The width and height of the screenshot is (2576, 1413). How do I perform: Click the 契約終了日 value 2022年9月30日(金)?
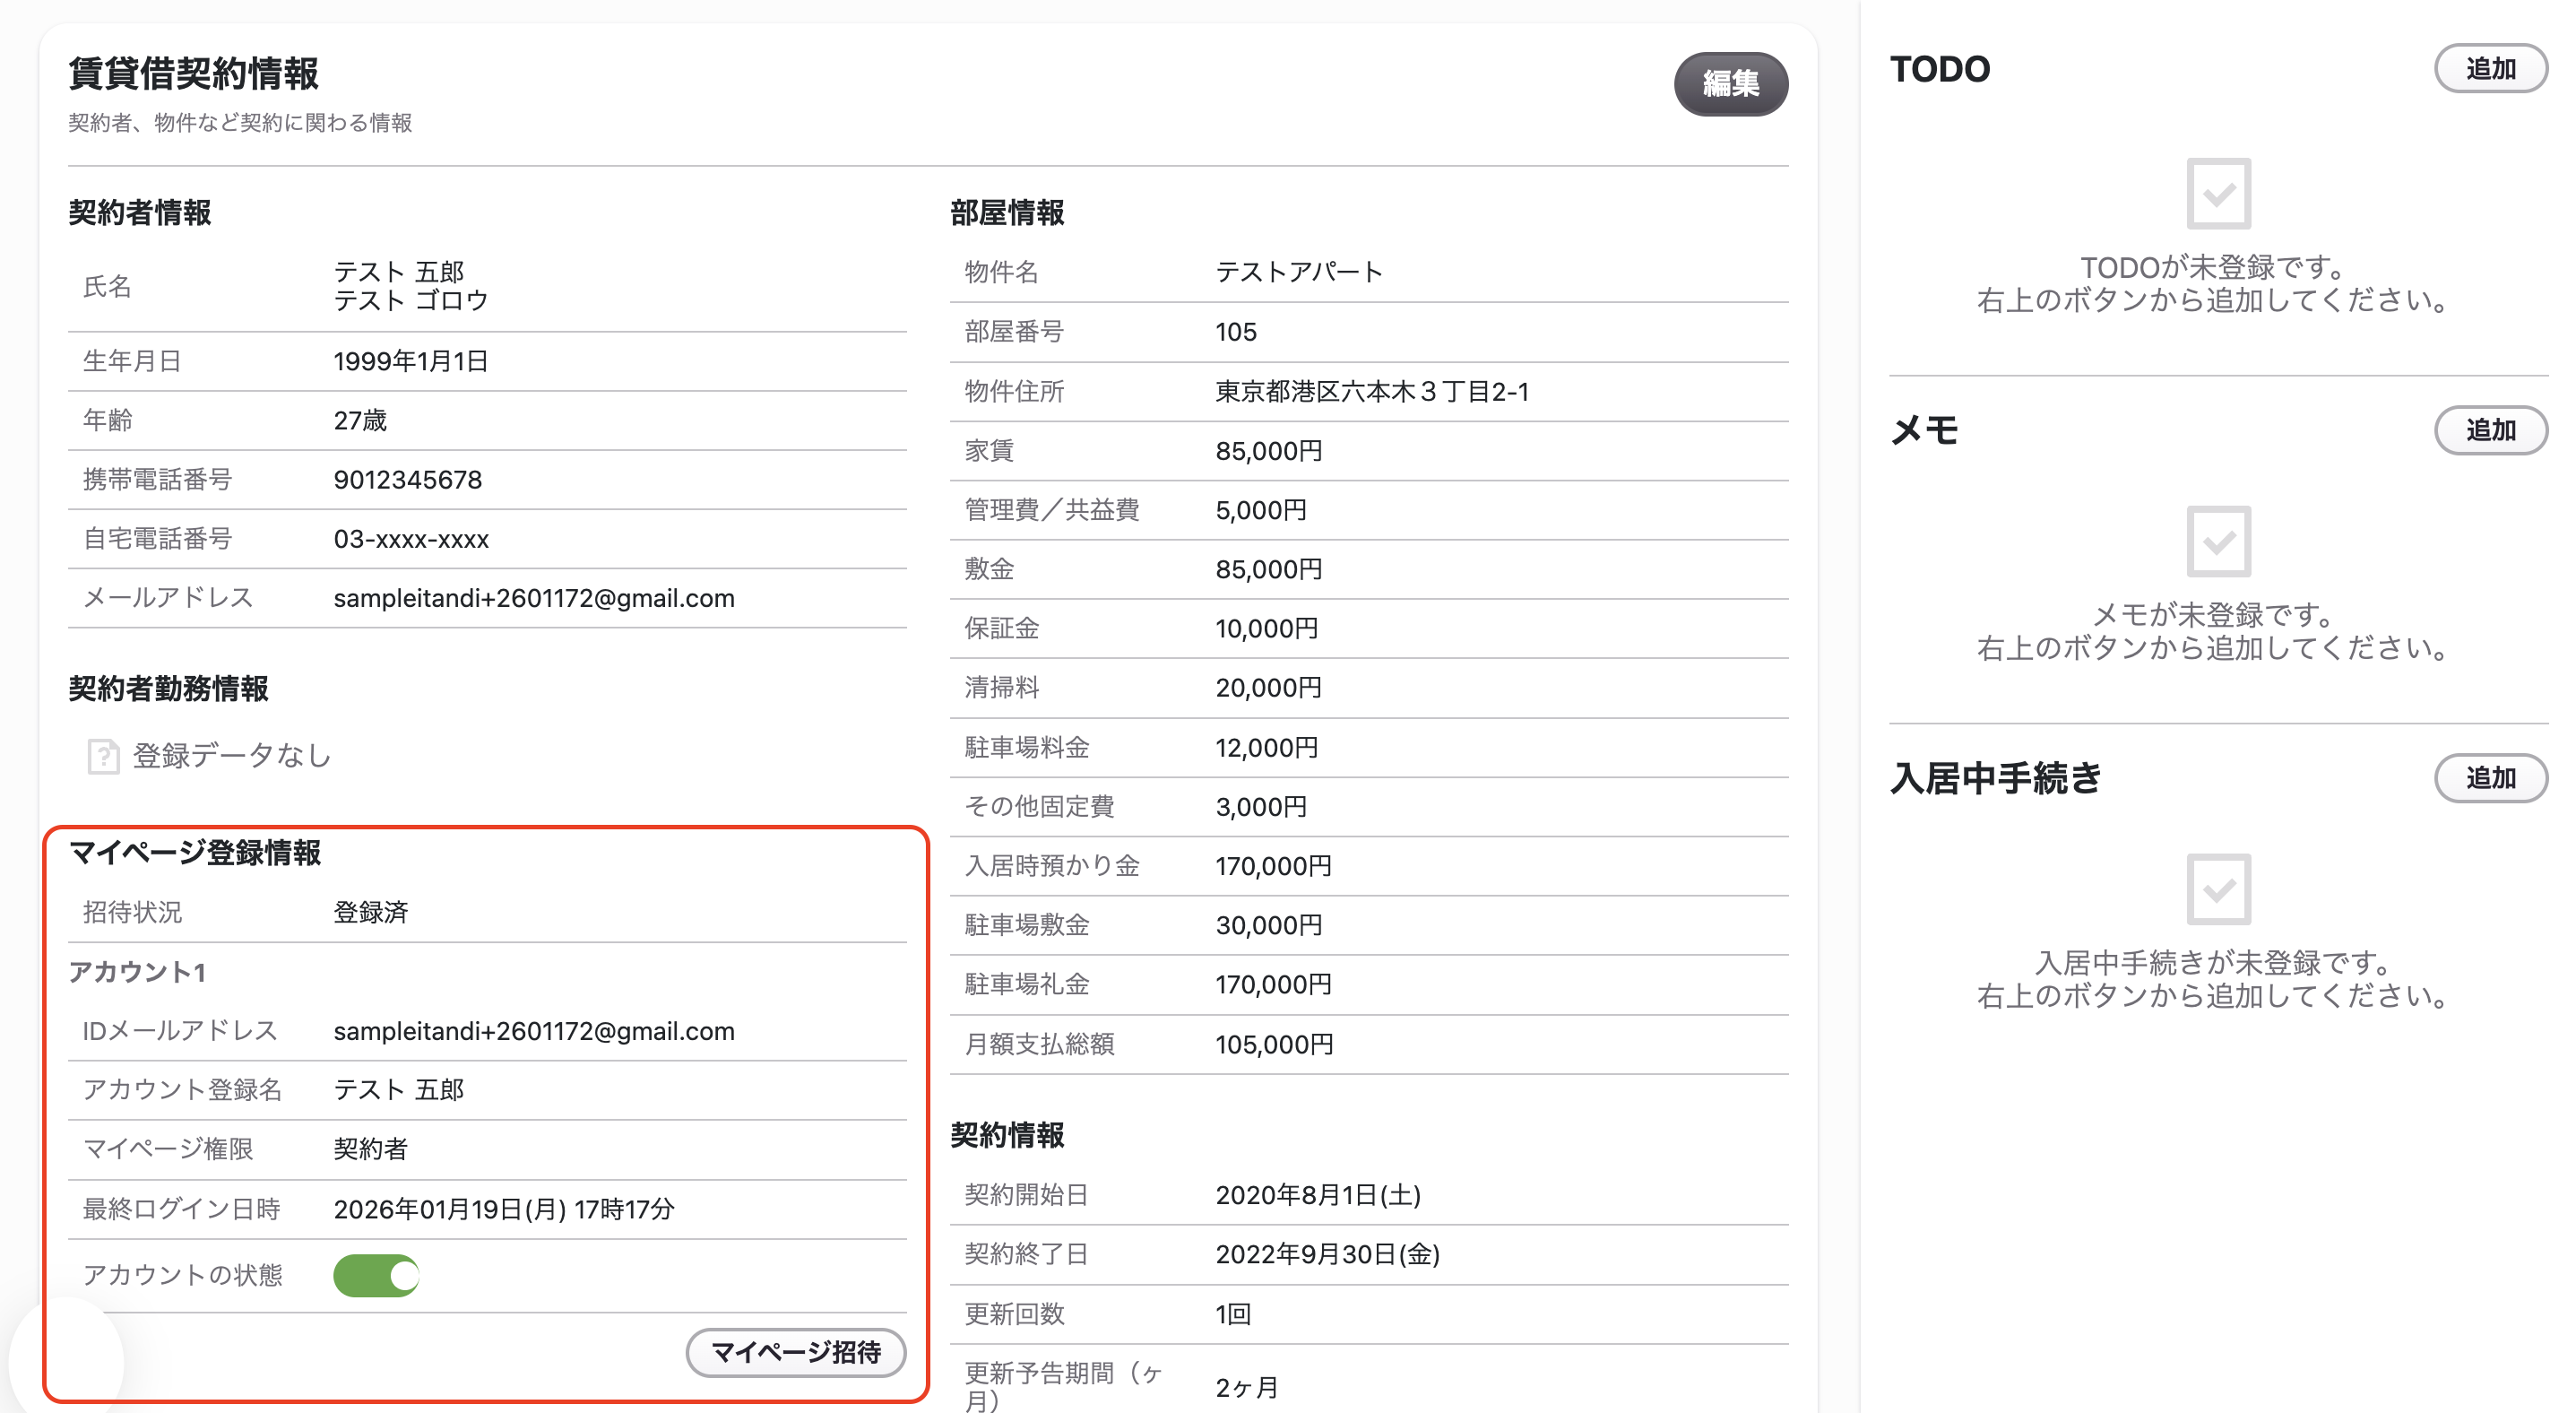point(1328,1254)
